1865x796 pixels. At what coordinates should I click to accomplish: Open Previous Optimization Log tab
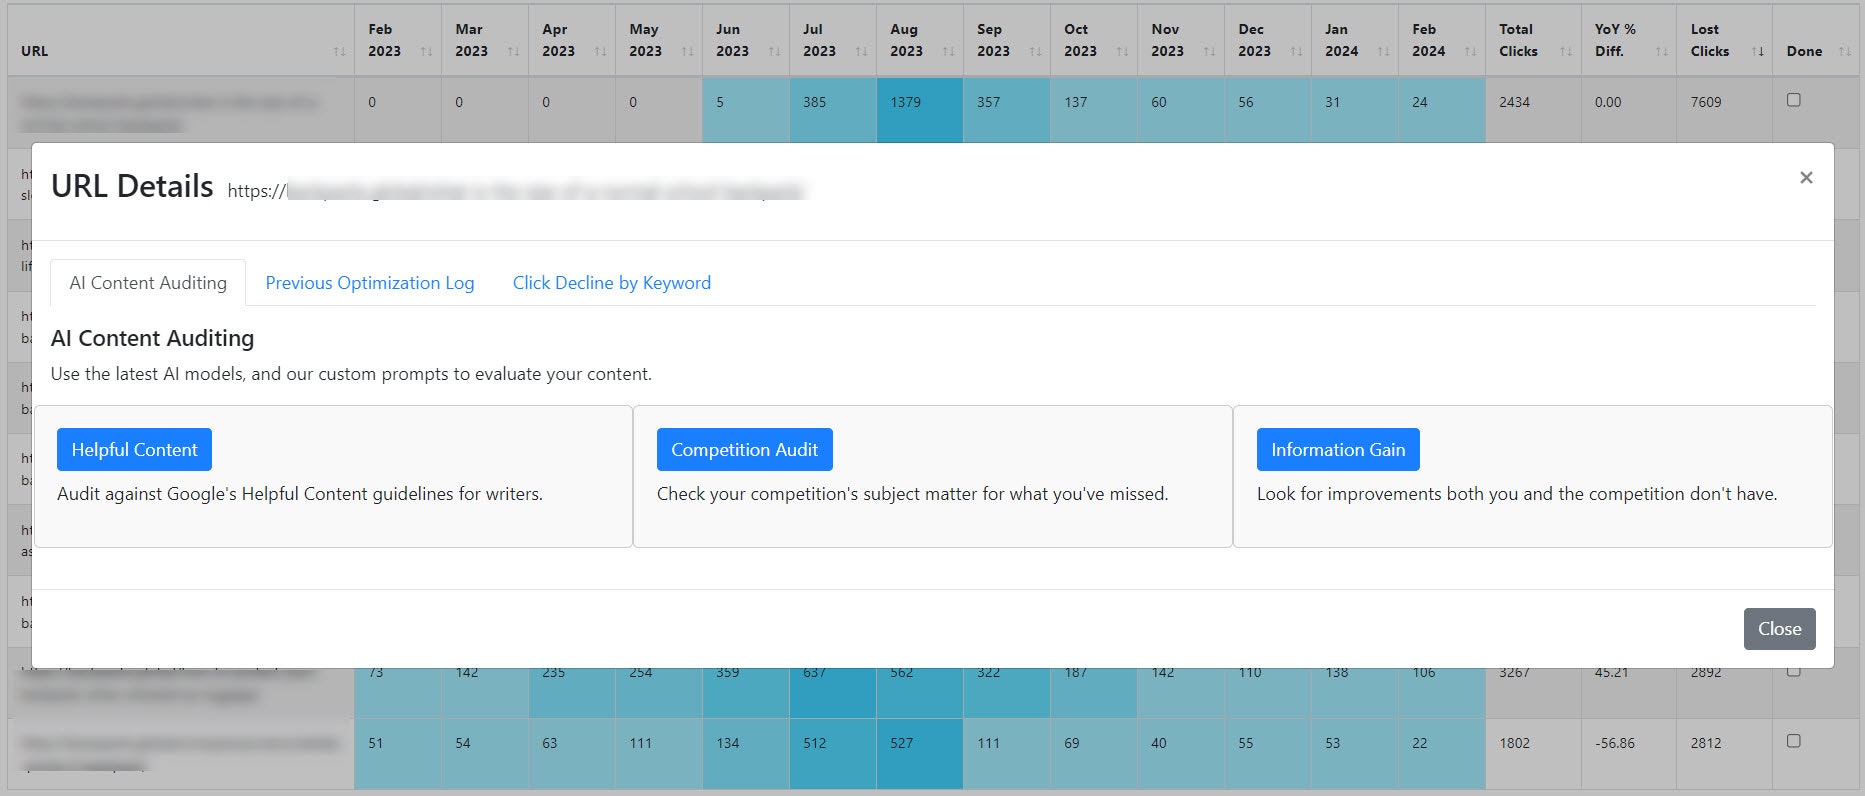point(370,283)
